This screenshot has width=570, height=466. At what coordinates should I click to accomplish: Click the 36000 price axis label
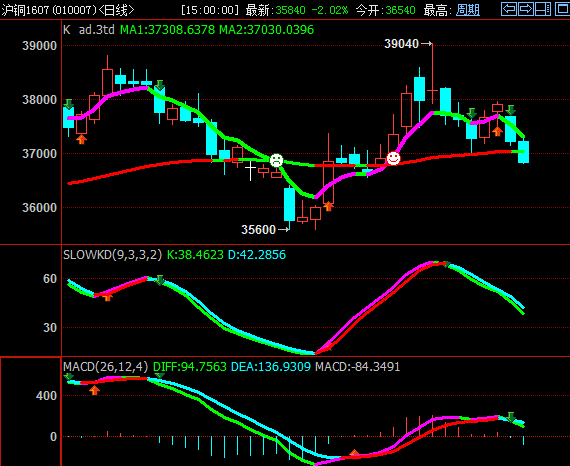(40, 208)
